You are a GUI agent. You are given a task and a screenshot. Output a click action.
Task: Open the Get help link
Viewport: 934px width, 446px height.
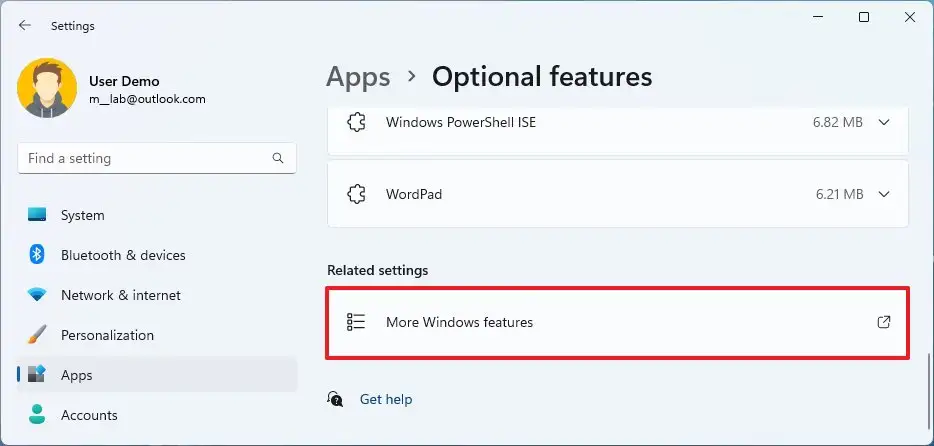[386, 399]
